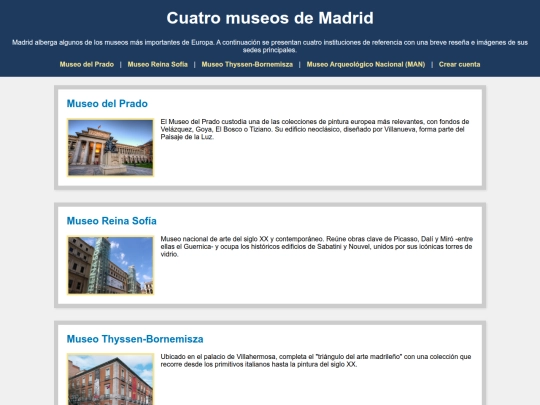Select the Museo Thyssen-Bornemisza section heading

135,339
